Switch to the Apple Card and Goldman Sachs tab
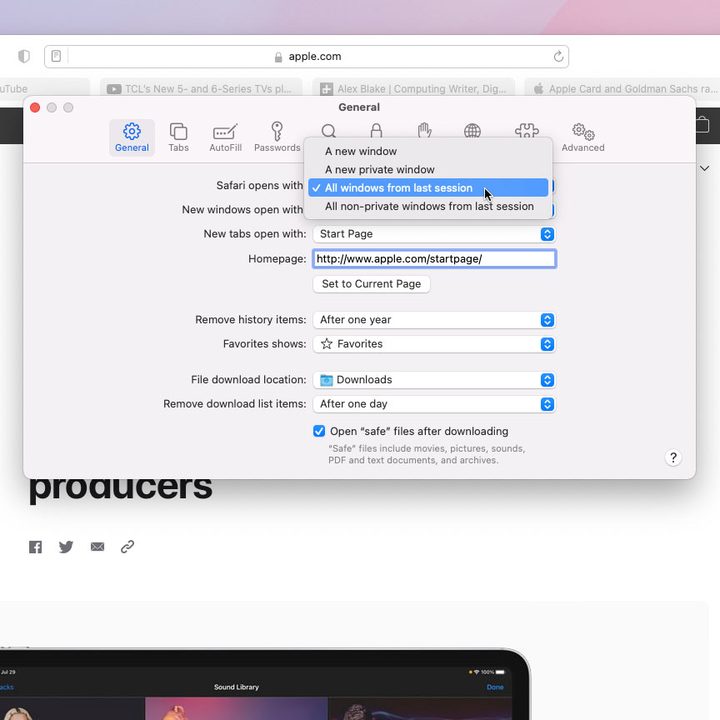Screen dimensions: 720x720 coord(622,89)
